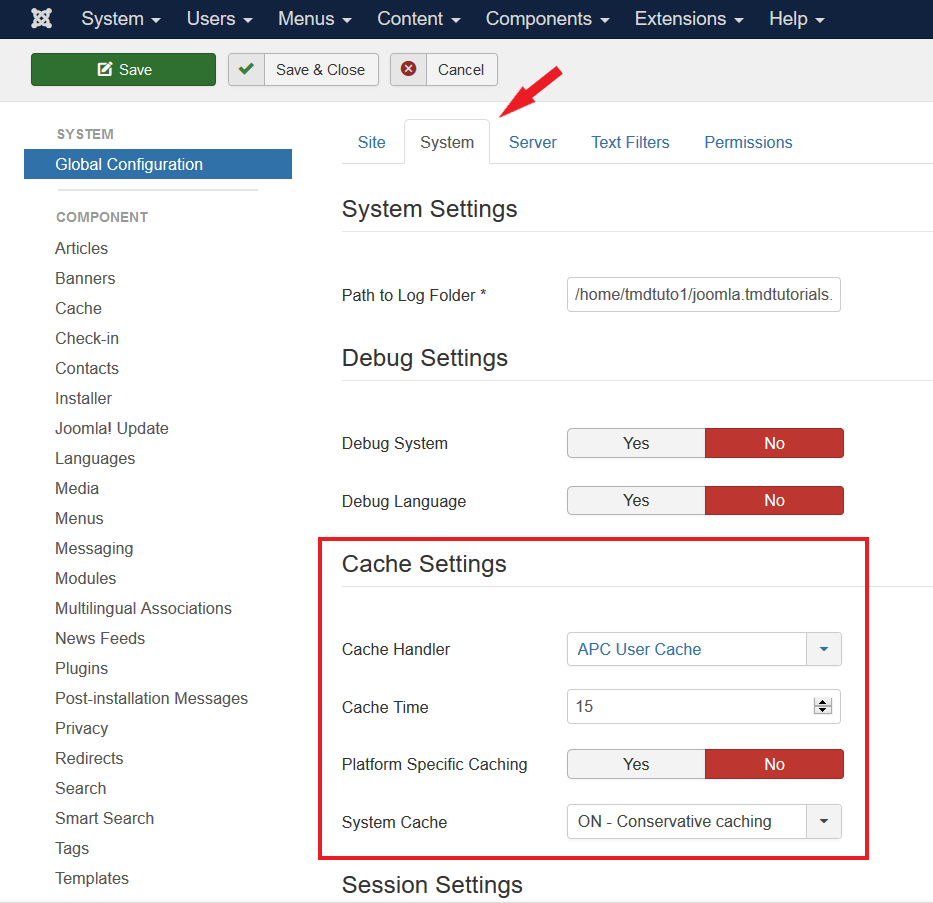
Task: Switch to the Text Filters tab
Action: 630,142
